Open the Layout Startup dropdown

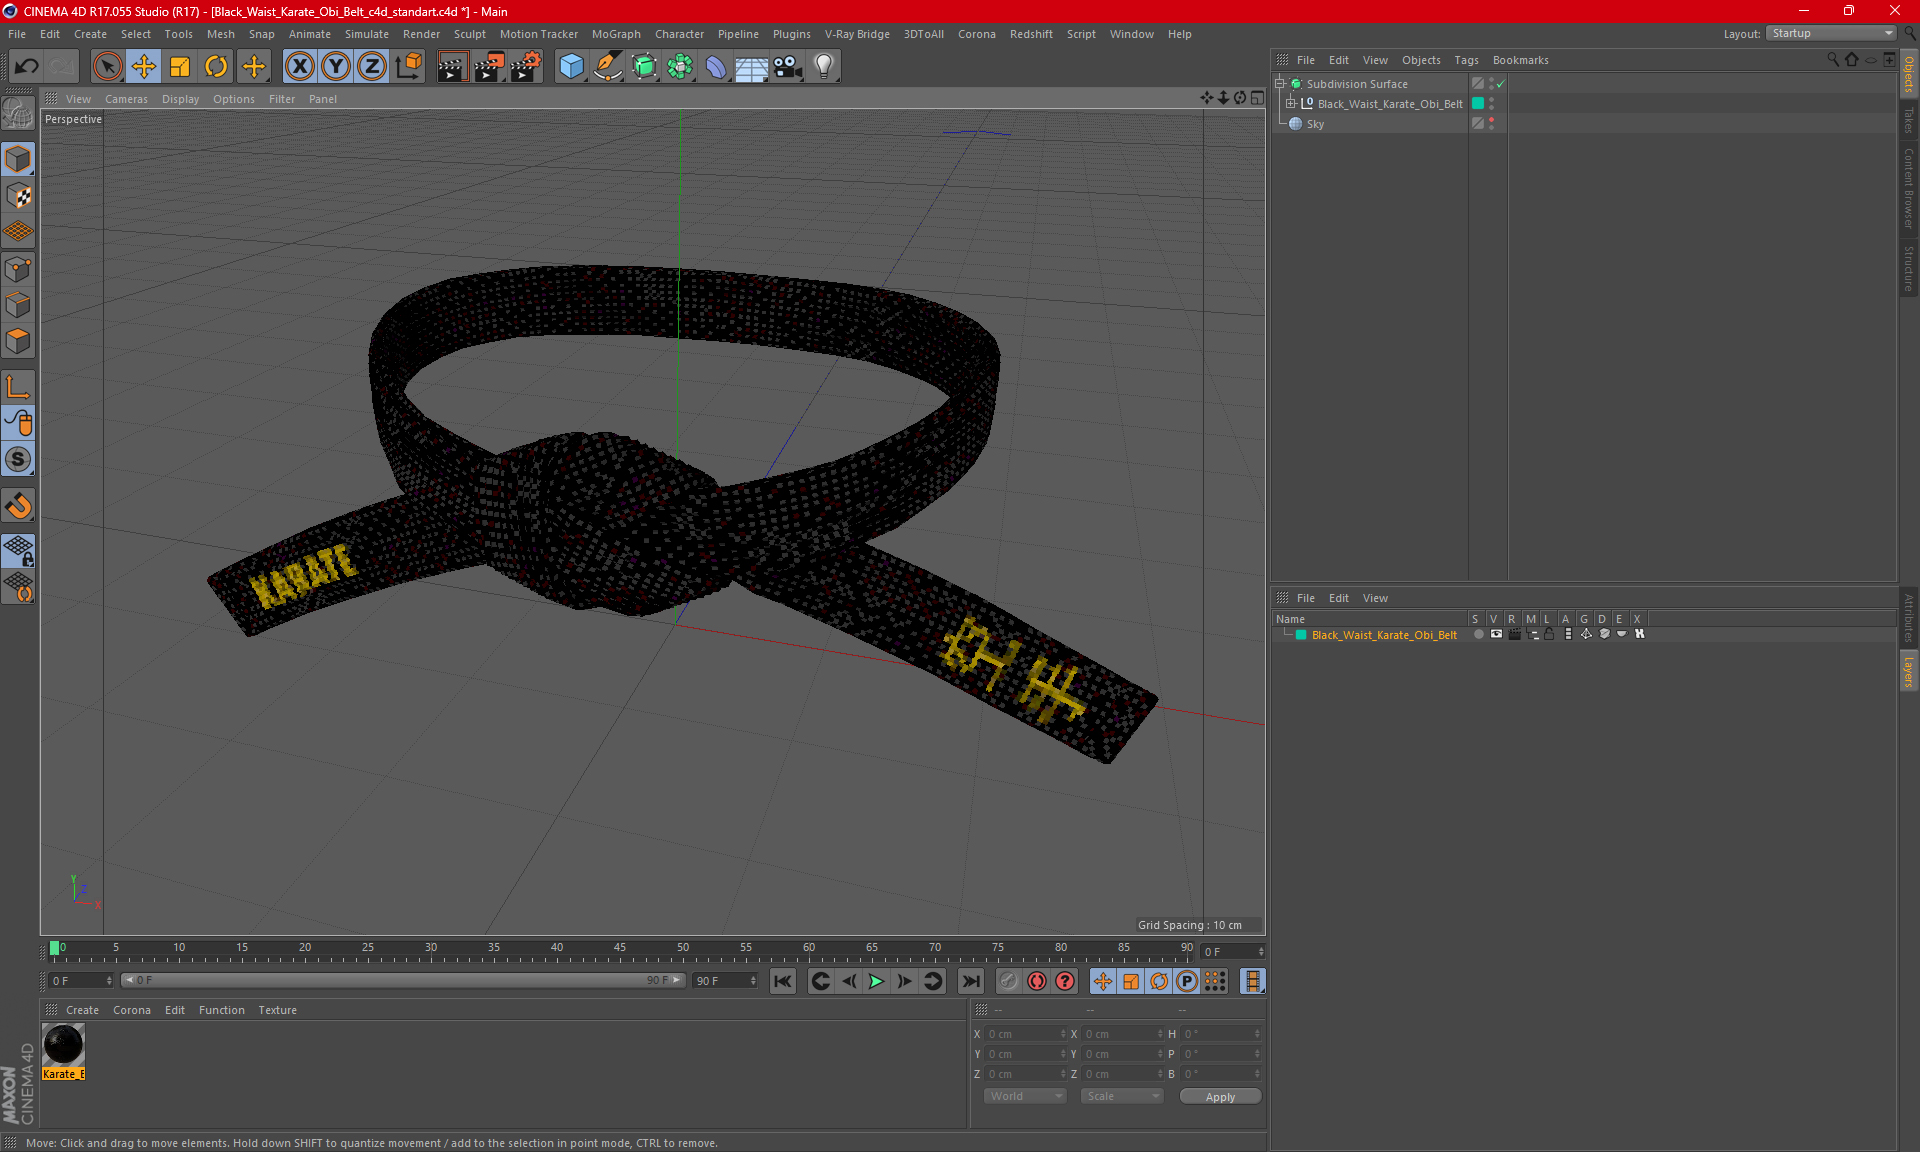click(1832, 33)
